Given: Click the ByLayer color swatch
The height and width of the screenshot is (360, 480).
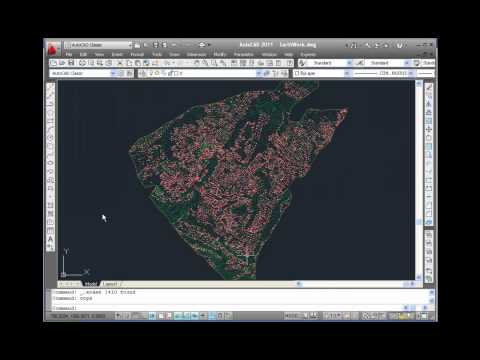Looking at the screenshot, I should 297,73.
